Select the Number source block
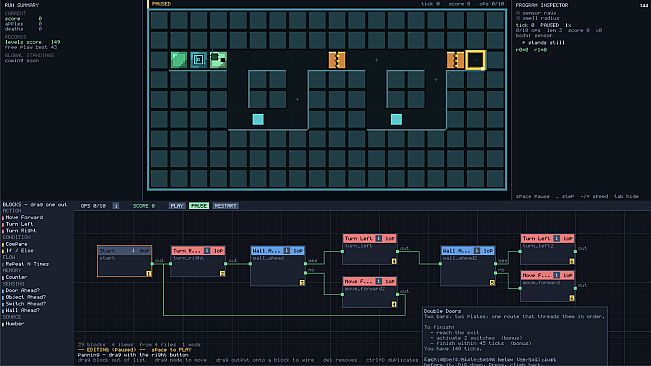The image size is (651, 366). [15, 323]
